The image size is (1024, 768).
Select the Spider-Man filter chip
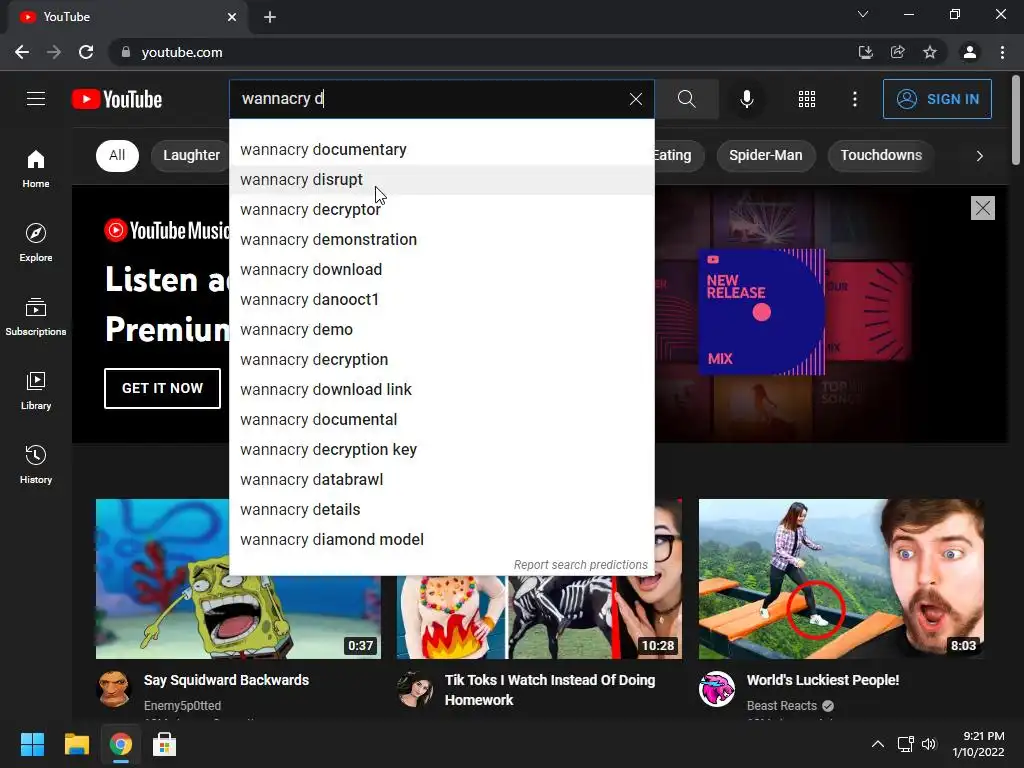click(x=766, y=155)
